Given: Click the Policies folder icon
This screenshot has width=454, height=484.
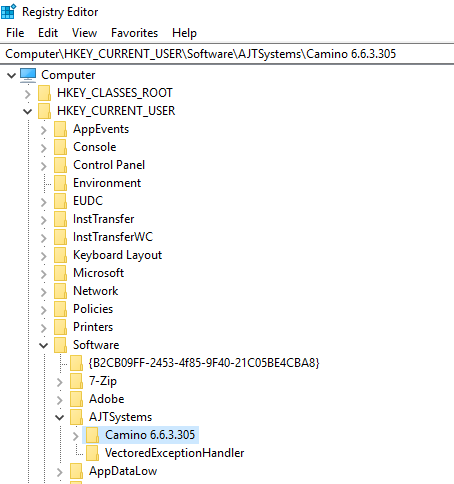Looking at the screenshot, I should pos(60,309).
